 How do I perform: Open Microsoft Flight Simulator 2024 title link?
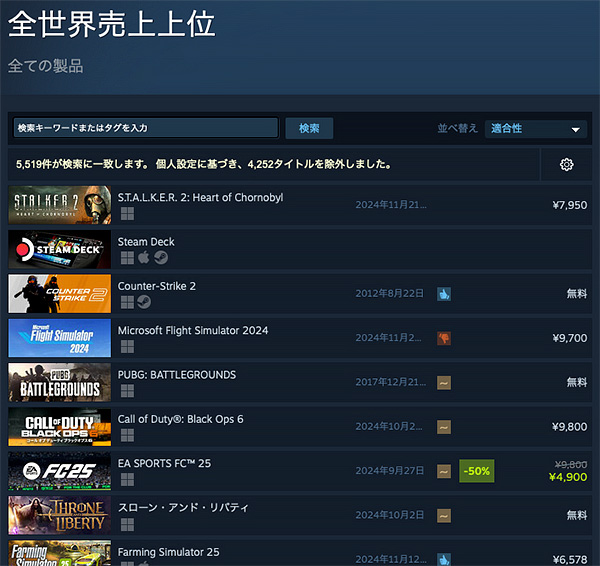[x=193, y=331]
